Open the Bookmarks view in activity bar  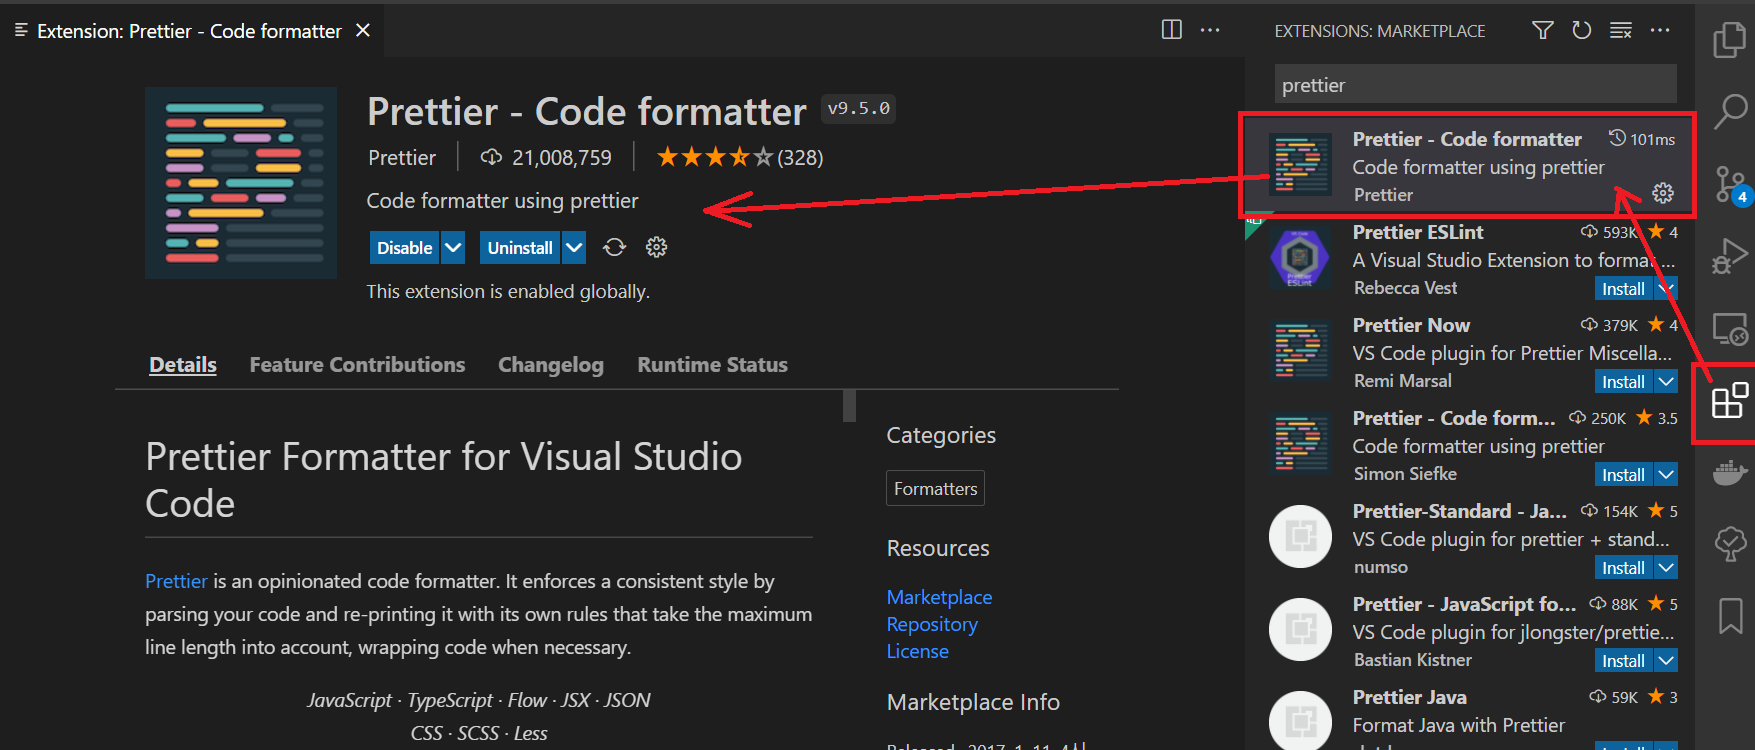pos(1730,616)
